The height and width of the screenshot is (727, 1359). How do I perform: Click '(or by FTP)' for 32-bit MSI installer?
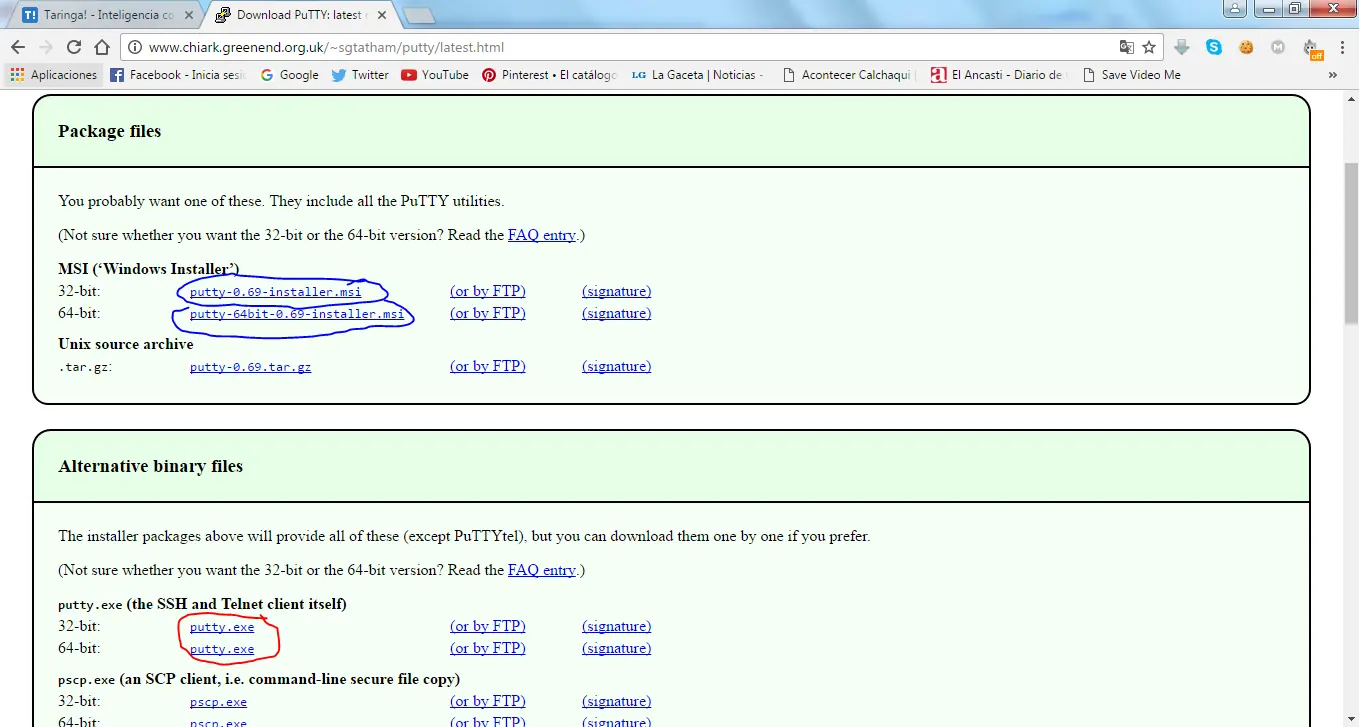tap(488, 291)
